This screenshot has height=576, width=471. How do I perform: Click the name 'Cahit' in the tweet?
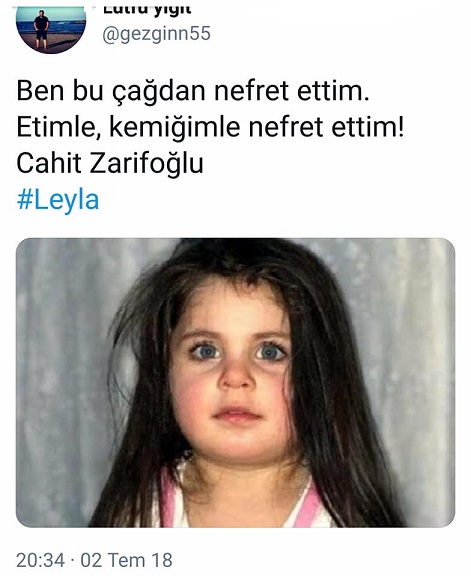click(x=49, y=163)
